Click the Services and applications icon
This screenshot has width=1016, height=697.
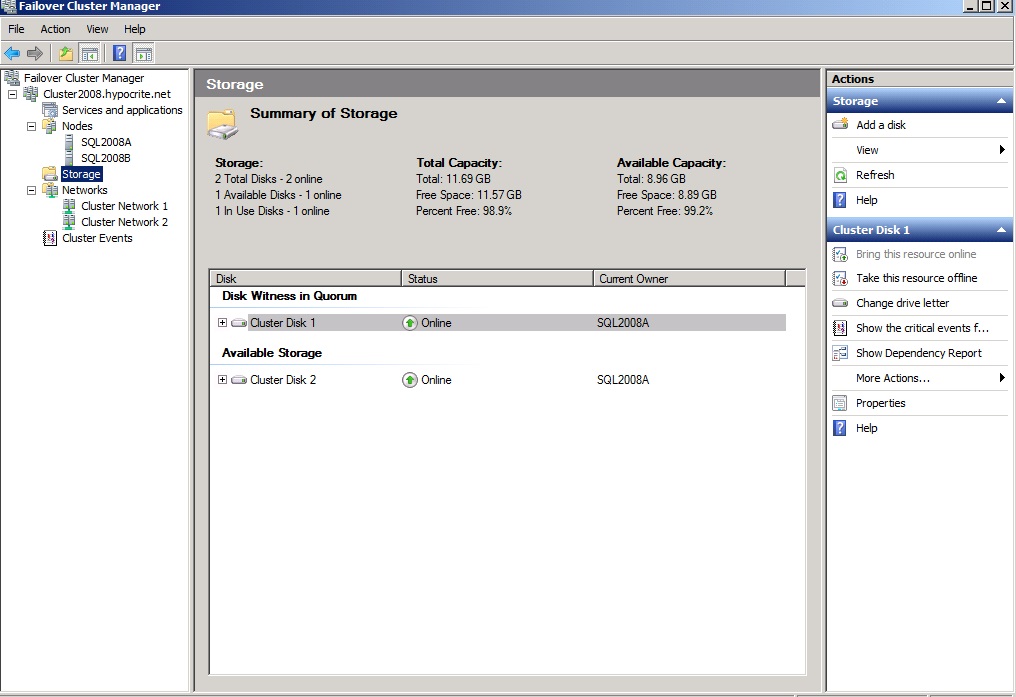point(50,110)
